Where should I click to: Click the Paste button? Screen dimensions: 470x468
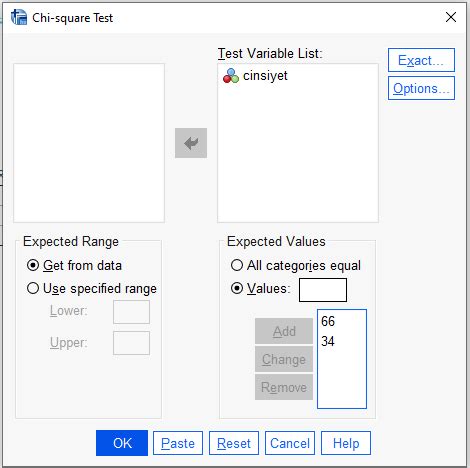178,443
